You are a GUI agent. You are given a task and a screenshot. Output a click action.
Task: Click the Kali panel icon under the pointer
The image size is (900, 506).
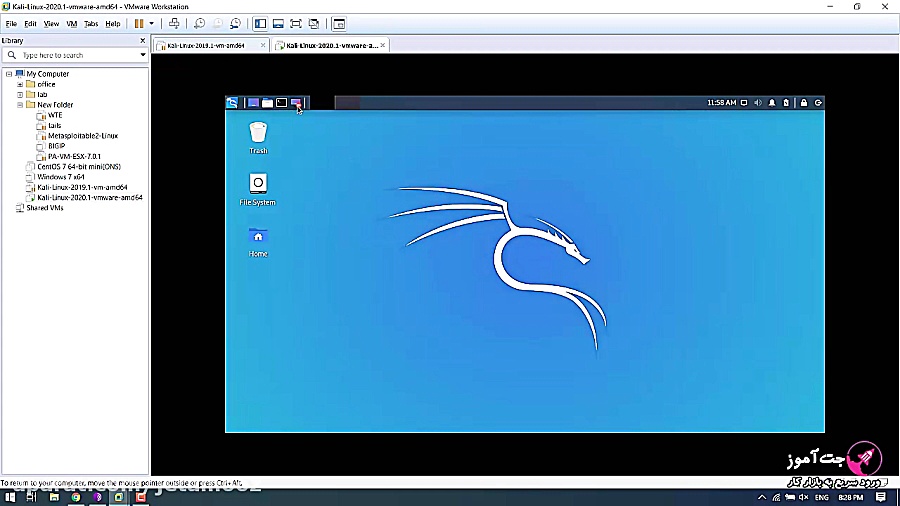[296, 103]
